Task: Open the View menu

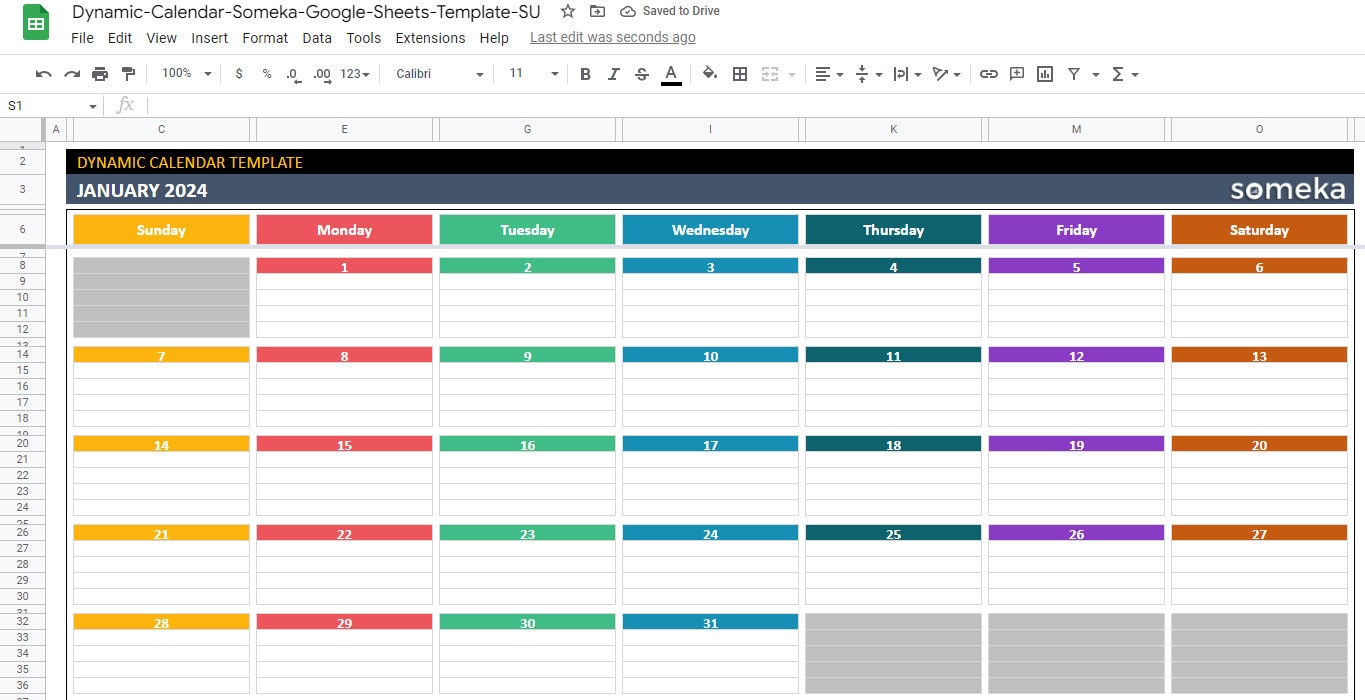Action: pyautogui.click(x=161, y=38)
